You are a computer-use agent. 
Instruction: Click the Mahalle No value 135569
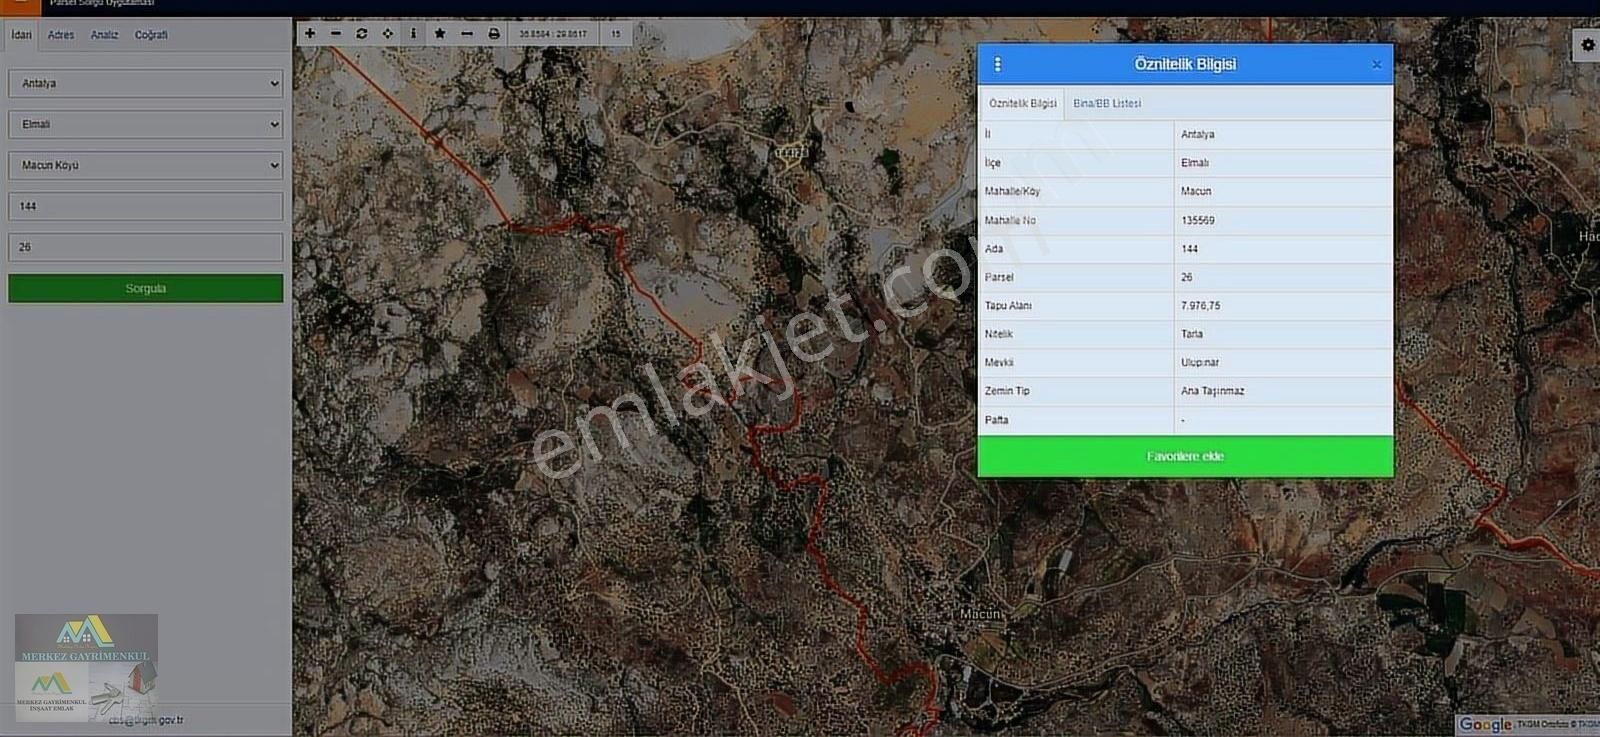1198,220
